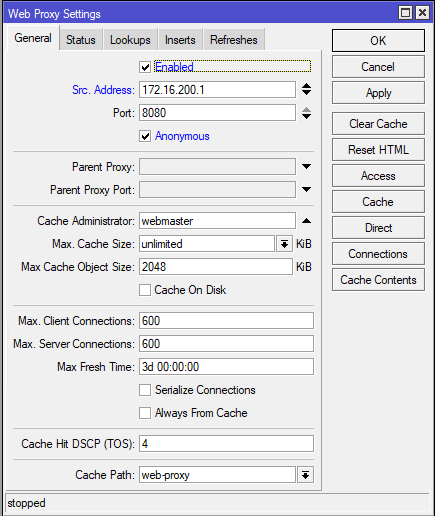This screenshot has height=516, width=435.
Task: Open the Cache rules button
Action: [x=378, y=202]
